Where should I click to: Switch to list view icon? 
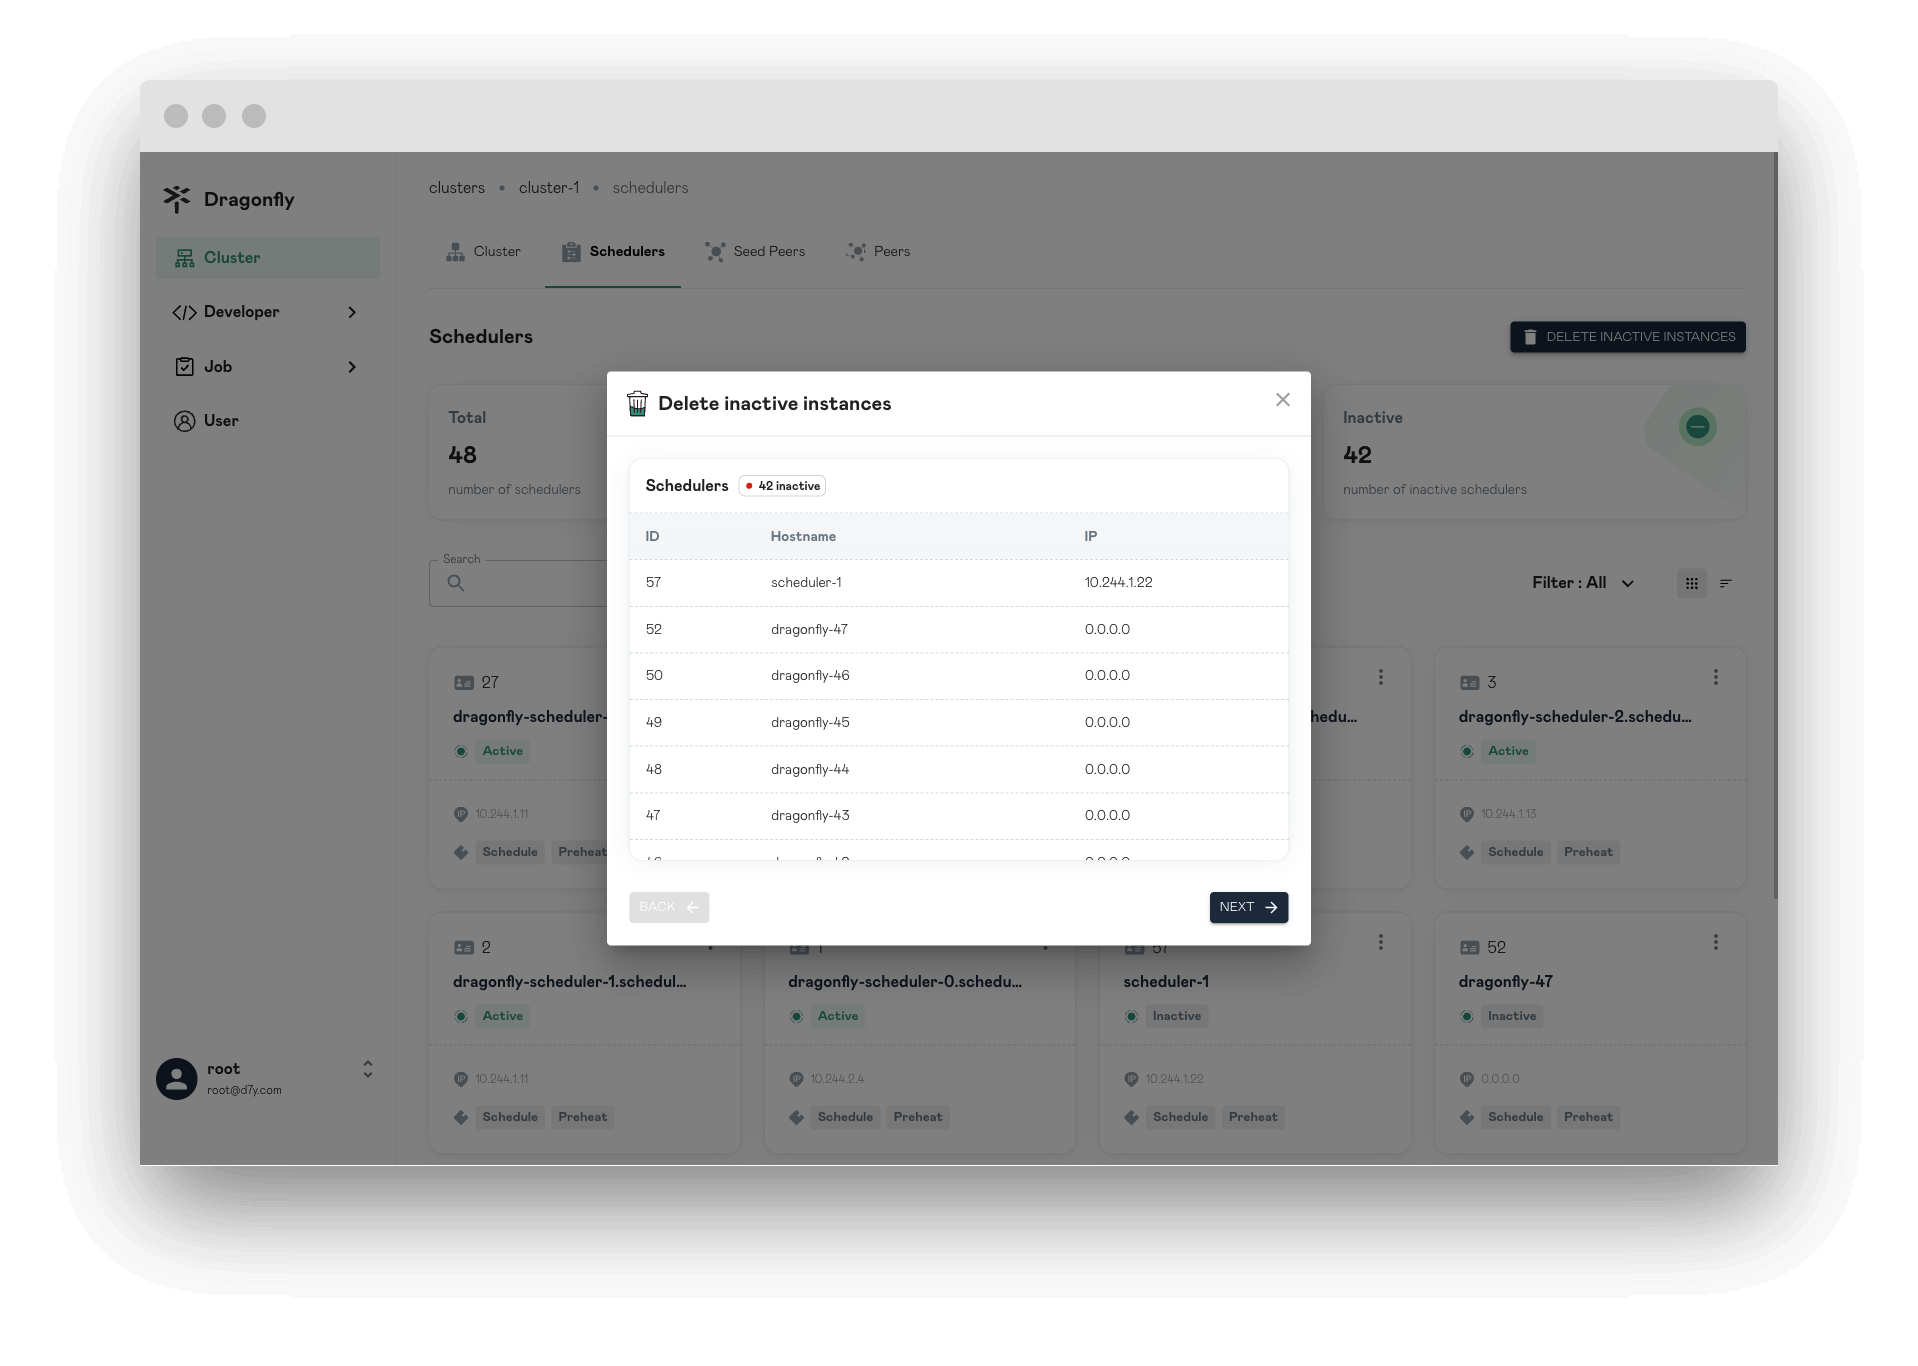[x=1726, y=584]
